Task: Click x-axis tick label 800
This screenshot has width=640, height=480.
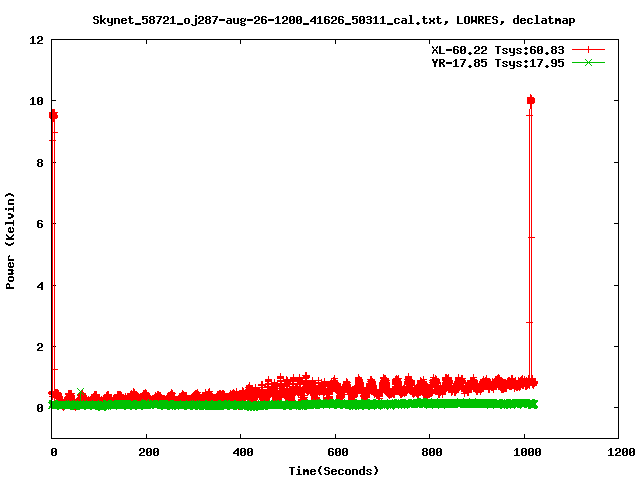Action: point(432,452)
